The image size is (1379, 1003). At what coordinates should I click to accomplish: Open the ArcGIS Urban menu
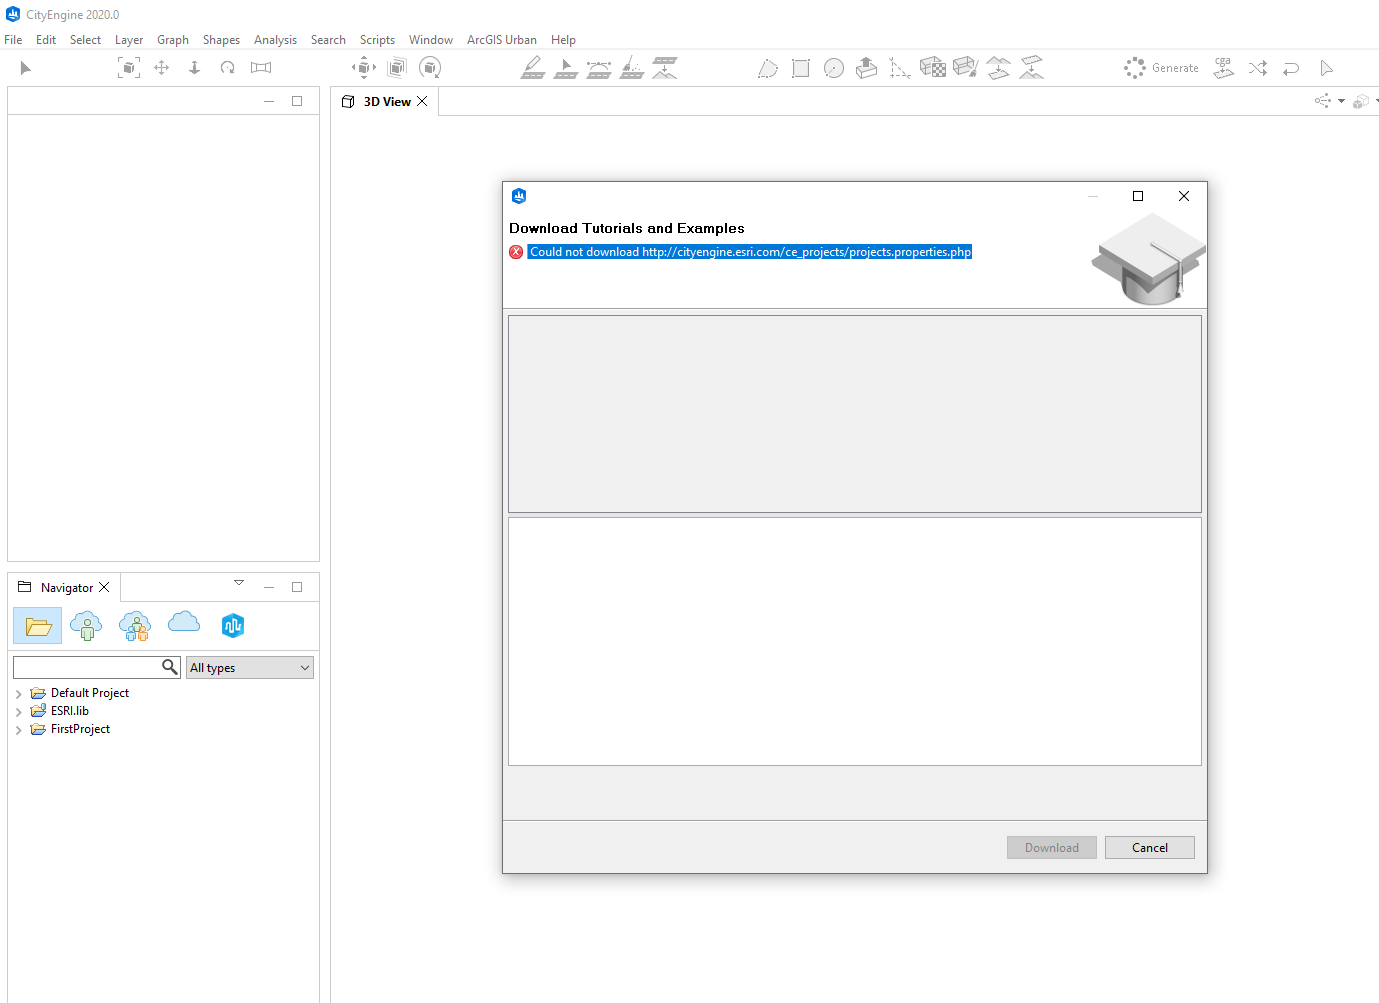click(502, 40)
